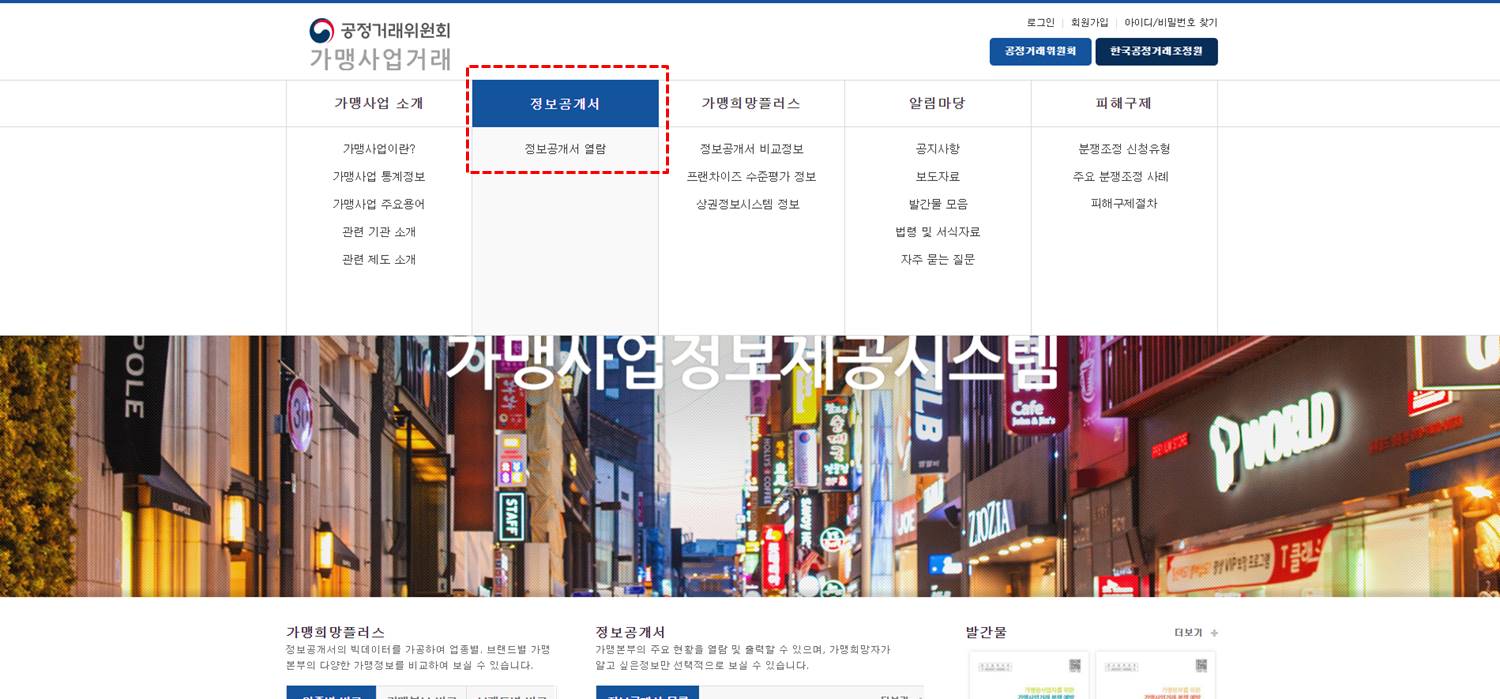Open the 피해구제 menu

1124,103
